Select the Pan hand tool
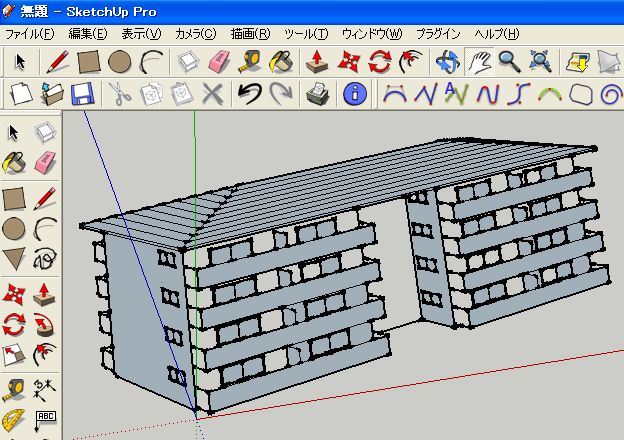624x440 pixels. pyautogui.click(x=479, y=62)
